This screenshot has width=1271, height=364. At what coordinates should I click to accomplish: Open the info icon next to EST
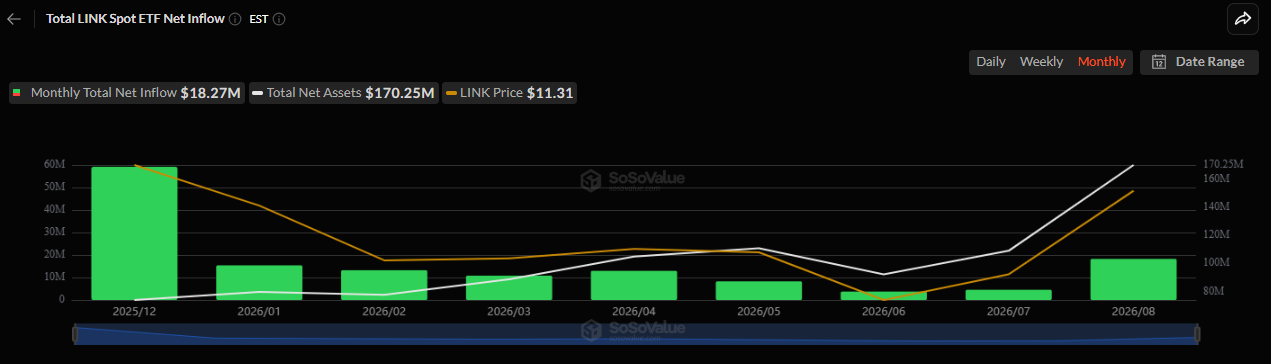[x=279, y=19]
